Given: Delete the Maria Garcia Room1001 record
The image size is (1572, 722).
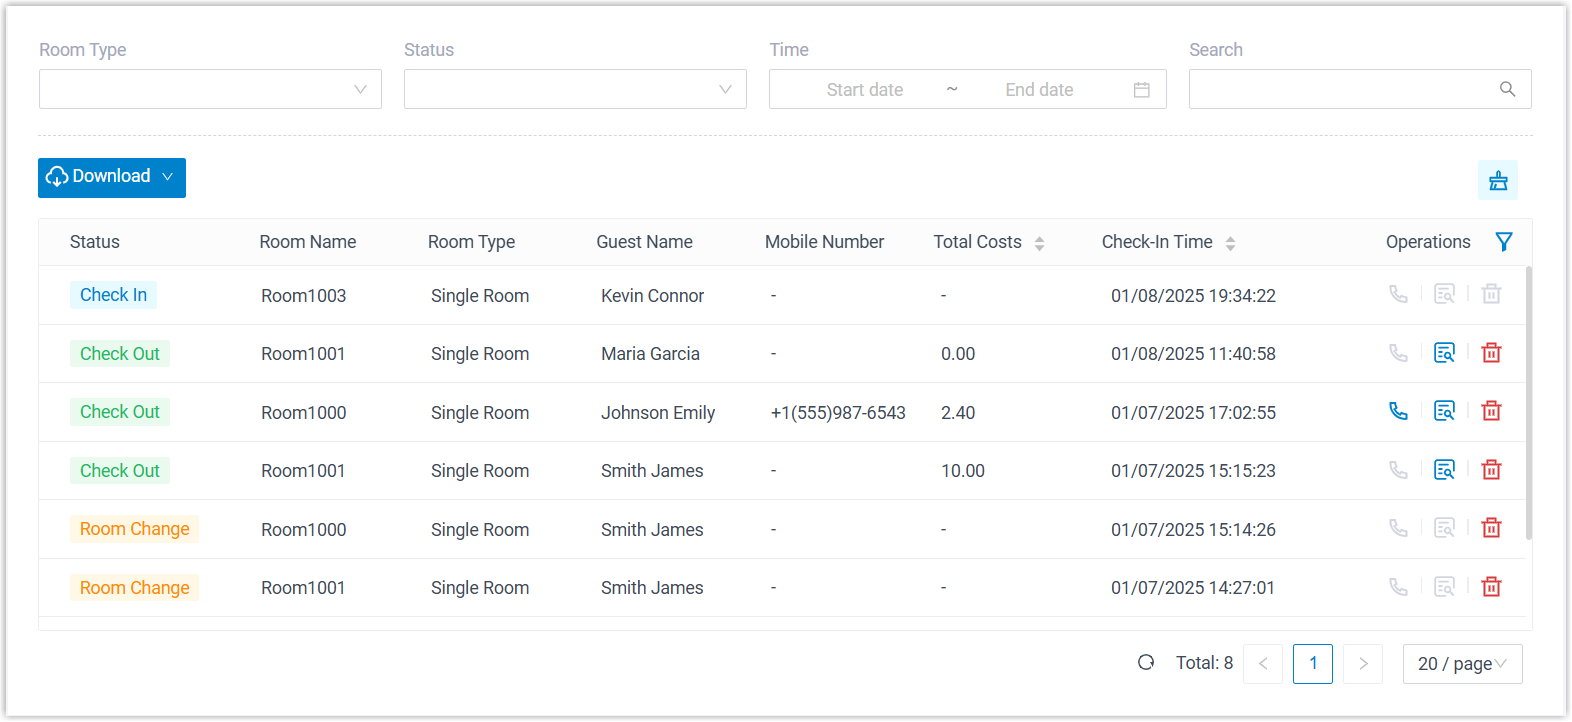Looking at the screenshot, I should [1491, 353].
